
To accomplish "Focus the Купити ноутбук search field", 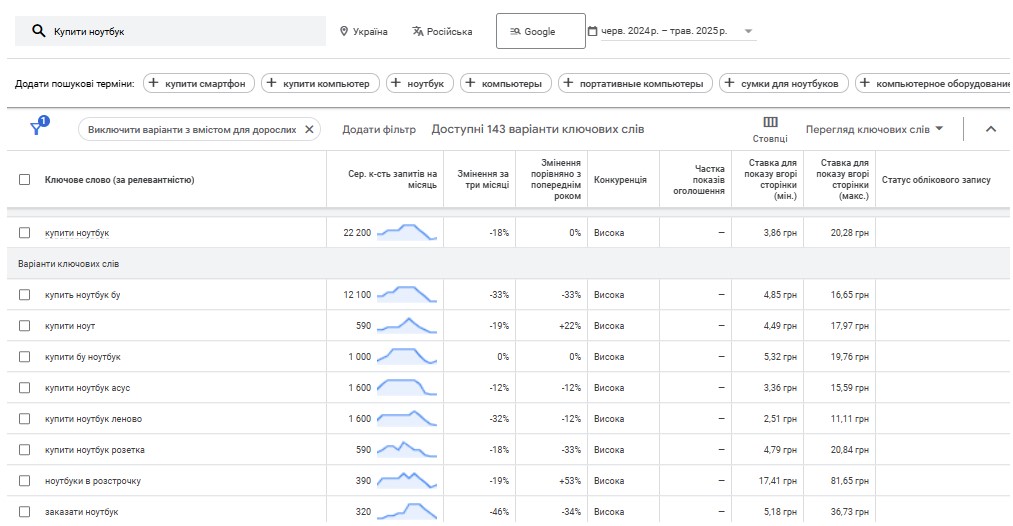I will pos(171,31).
